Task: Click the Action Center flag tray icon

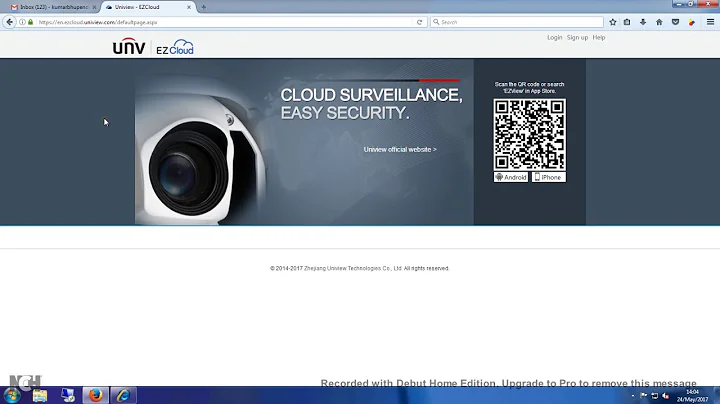Action: pos(644,396)
